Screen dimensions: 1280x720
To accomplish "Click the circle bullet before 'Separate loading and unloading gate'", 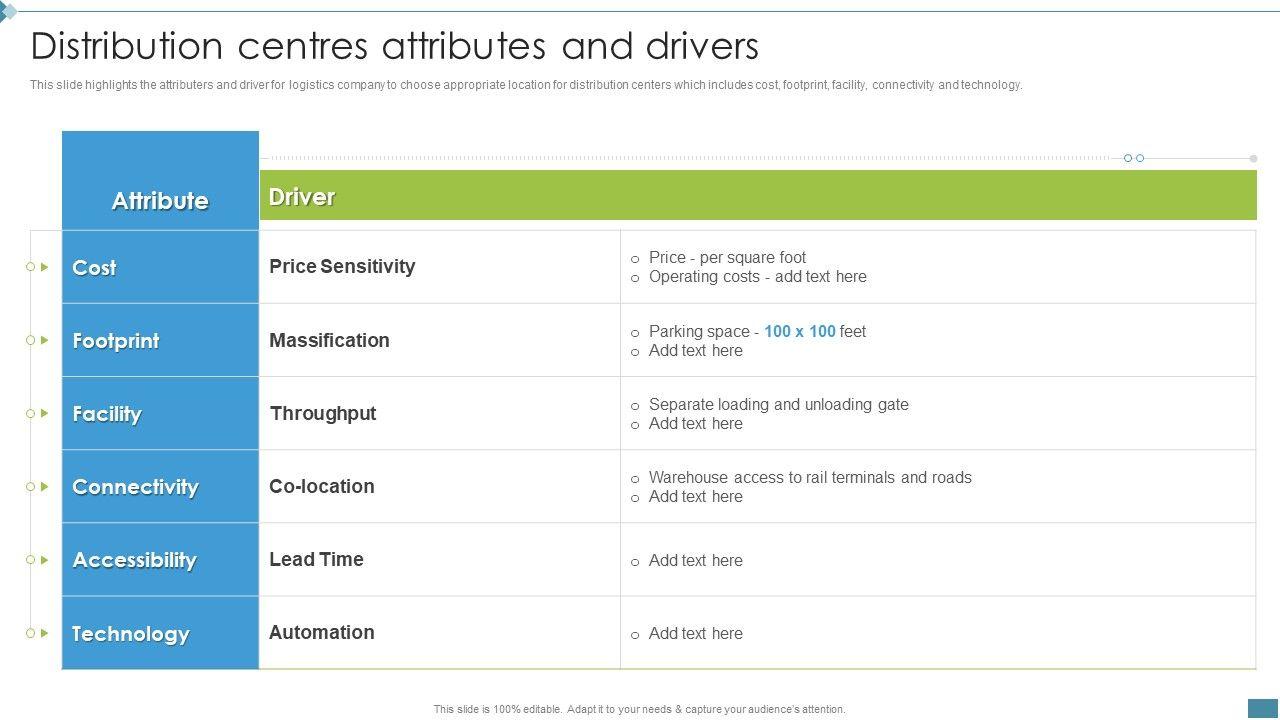I will tap(635, 406).
